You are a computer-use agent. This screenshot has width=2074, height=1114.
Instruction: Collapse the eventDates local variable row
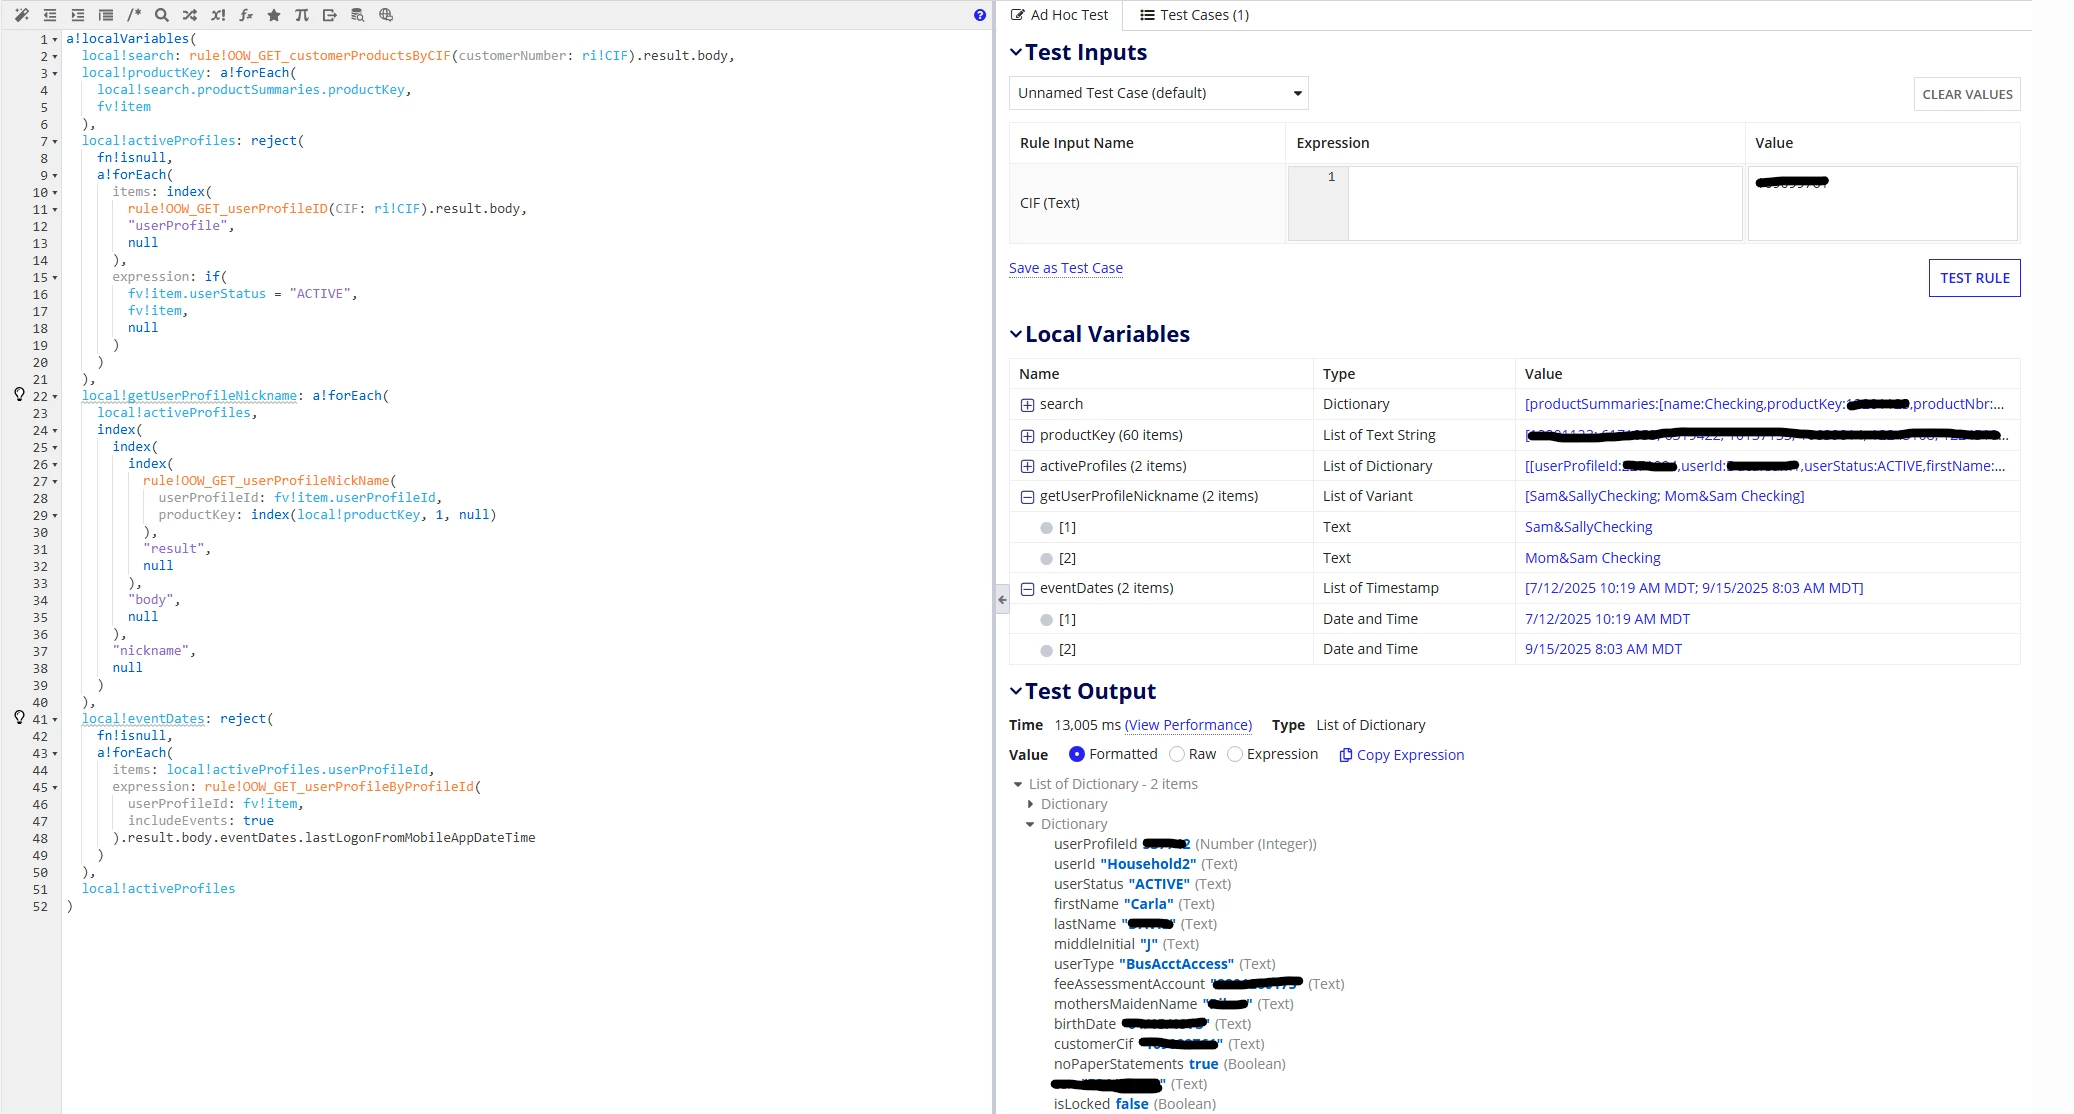click(1027, 589)
